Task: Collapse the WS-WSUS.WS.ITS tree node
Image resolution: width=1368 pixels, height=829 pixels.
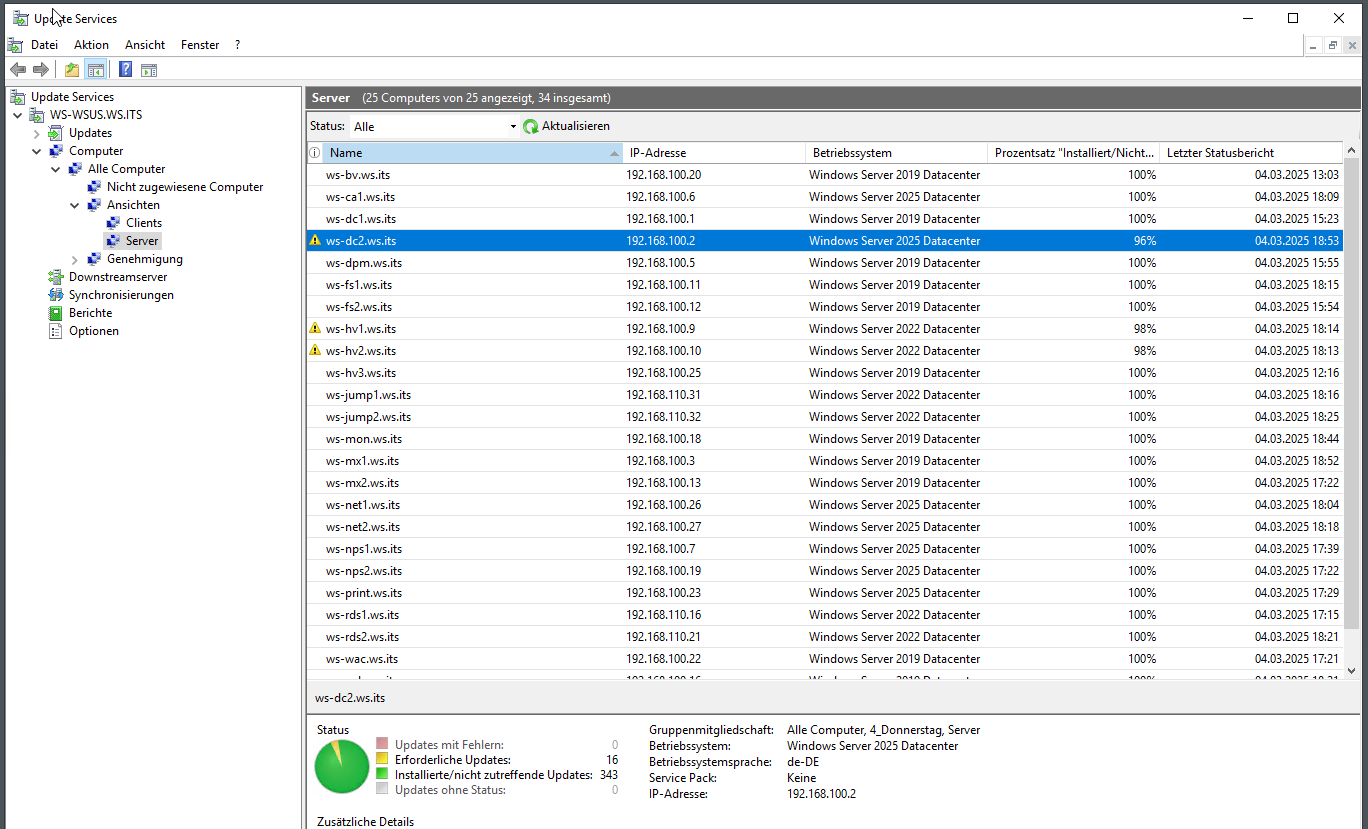Action: pos(18,115)
